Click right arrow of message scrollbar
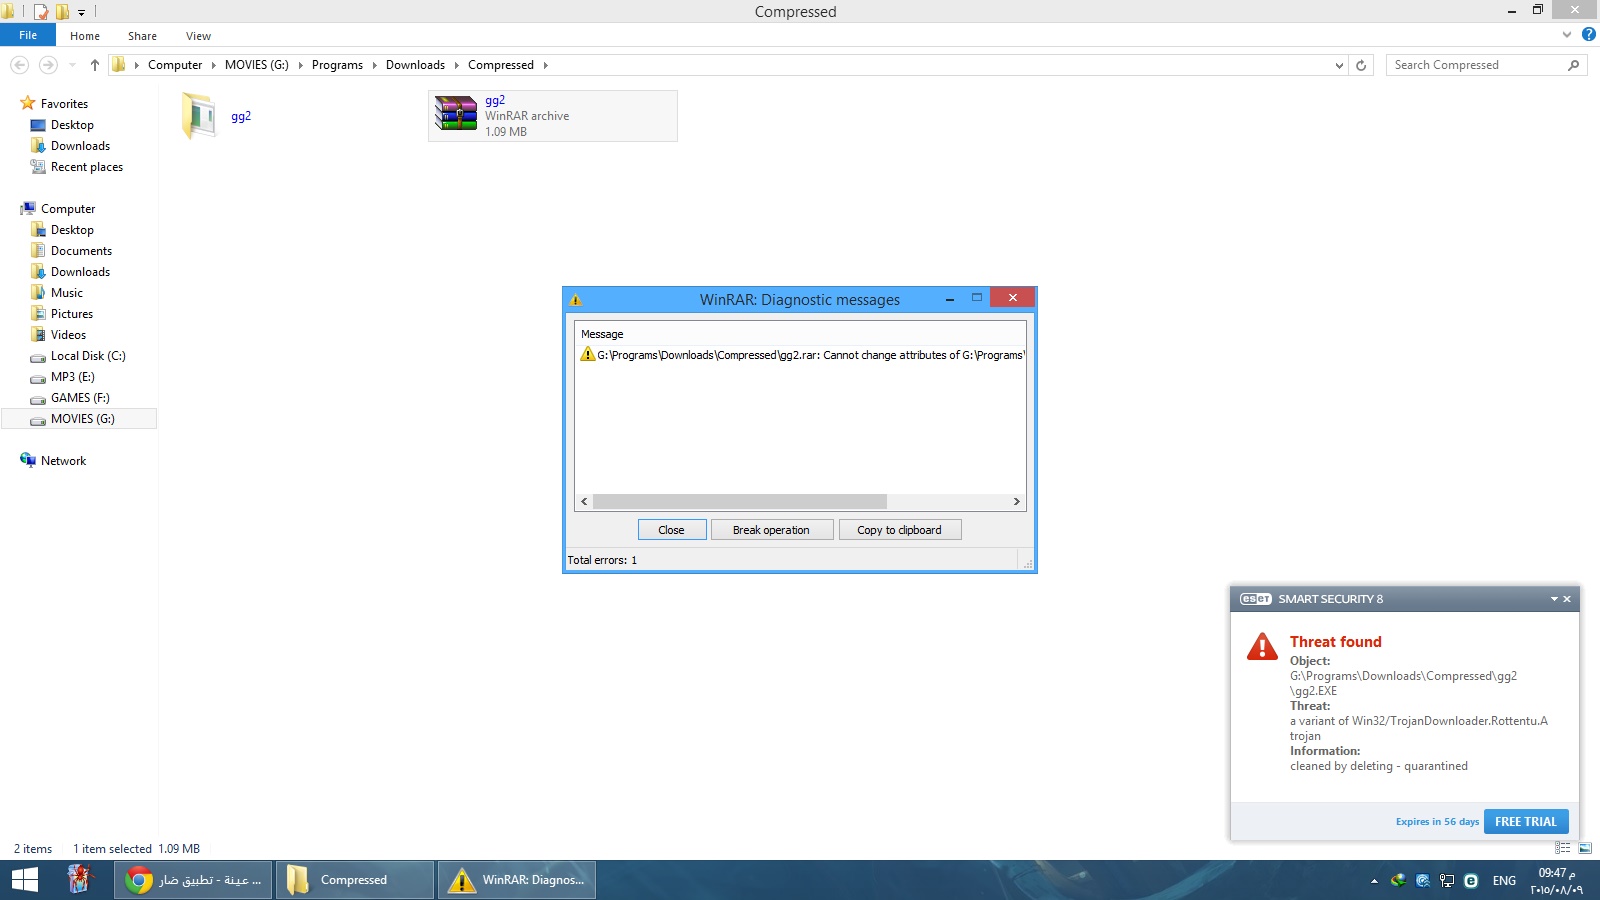The image size is (1600, 900). (1017, 501)
